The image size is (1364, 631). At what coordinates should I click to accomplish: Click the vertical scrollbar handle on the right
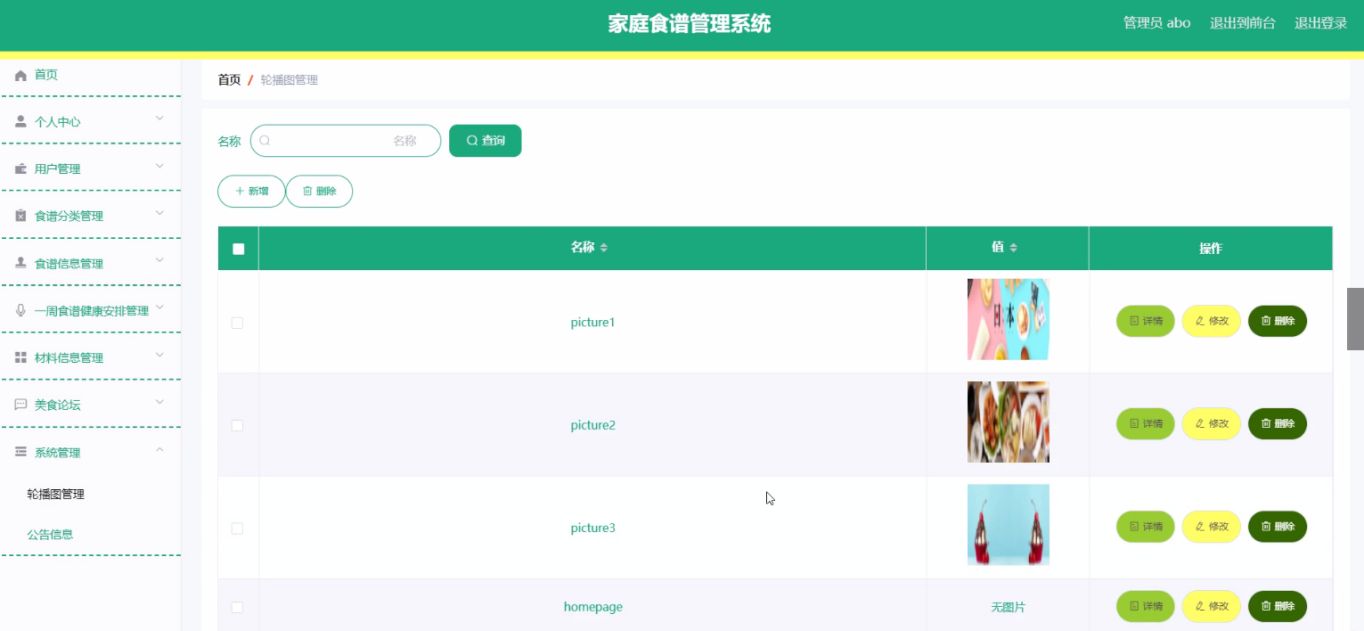pos(1355,318)
